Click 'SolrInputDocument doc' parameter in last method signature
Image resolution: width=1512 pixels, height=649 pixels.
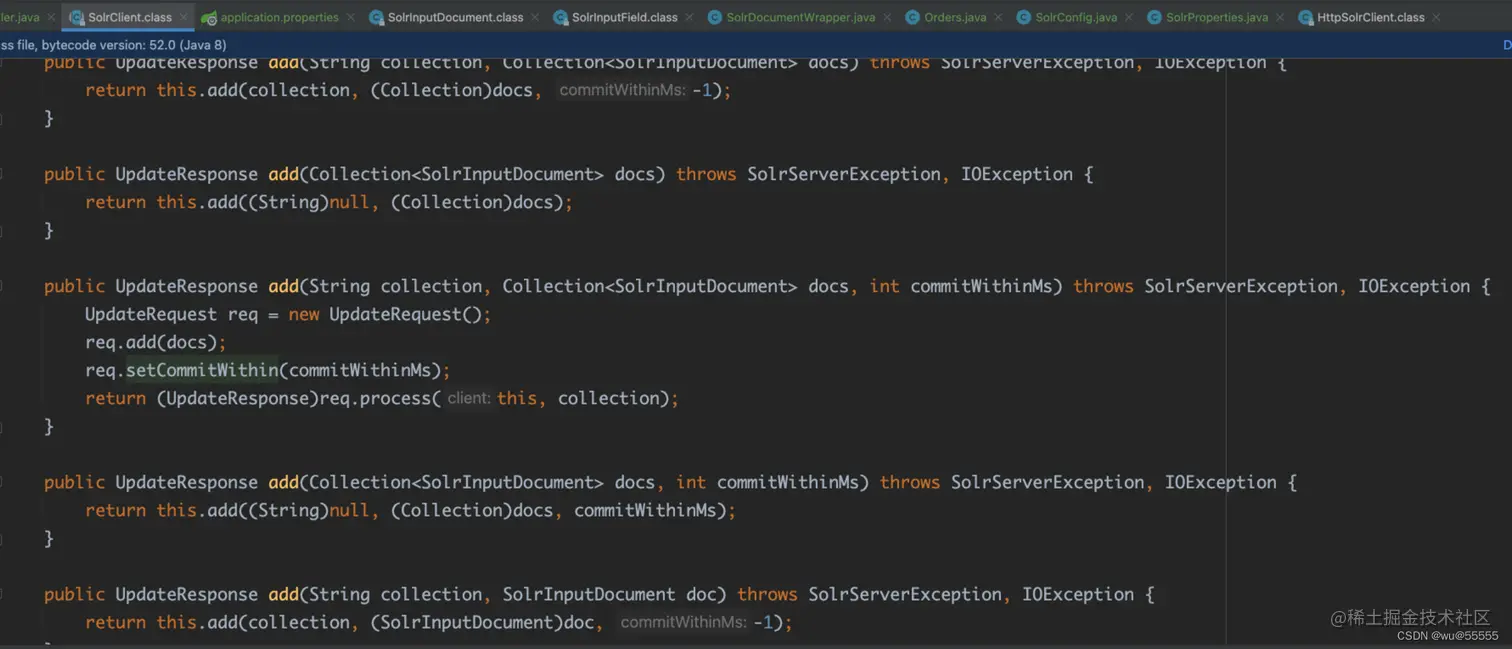(x=609, y=594)
